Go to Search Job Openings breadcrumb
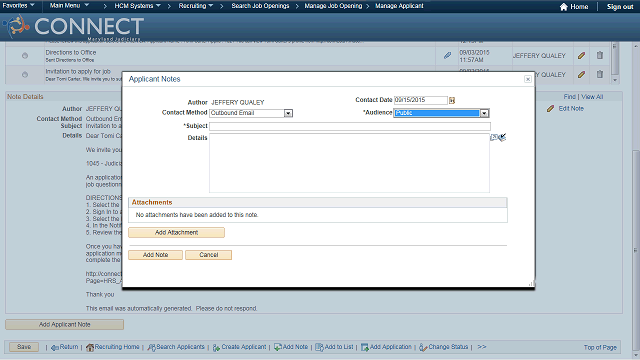Screen dimensions: 640x360 click(x=260, y=6)
